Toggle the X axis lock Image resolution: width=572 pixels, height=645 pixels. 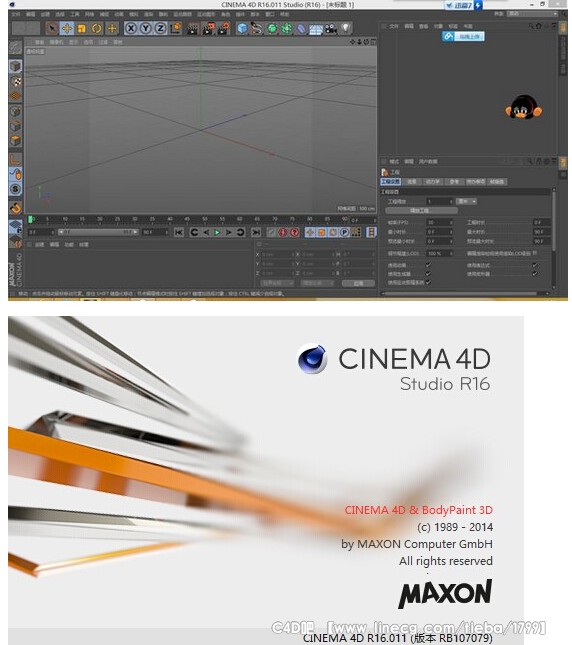pyautogui.click(x=131, y=28)
